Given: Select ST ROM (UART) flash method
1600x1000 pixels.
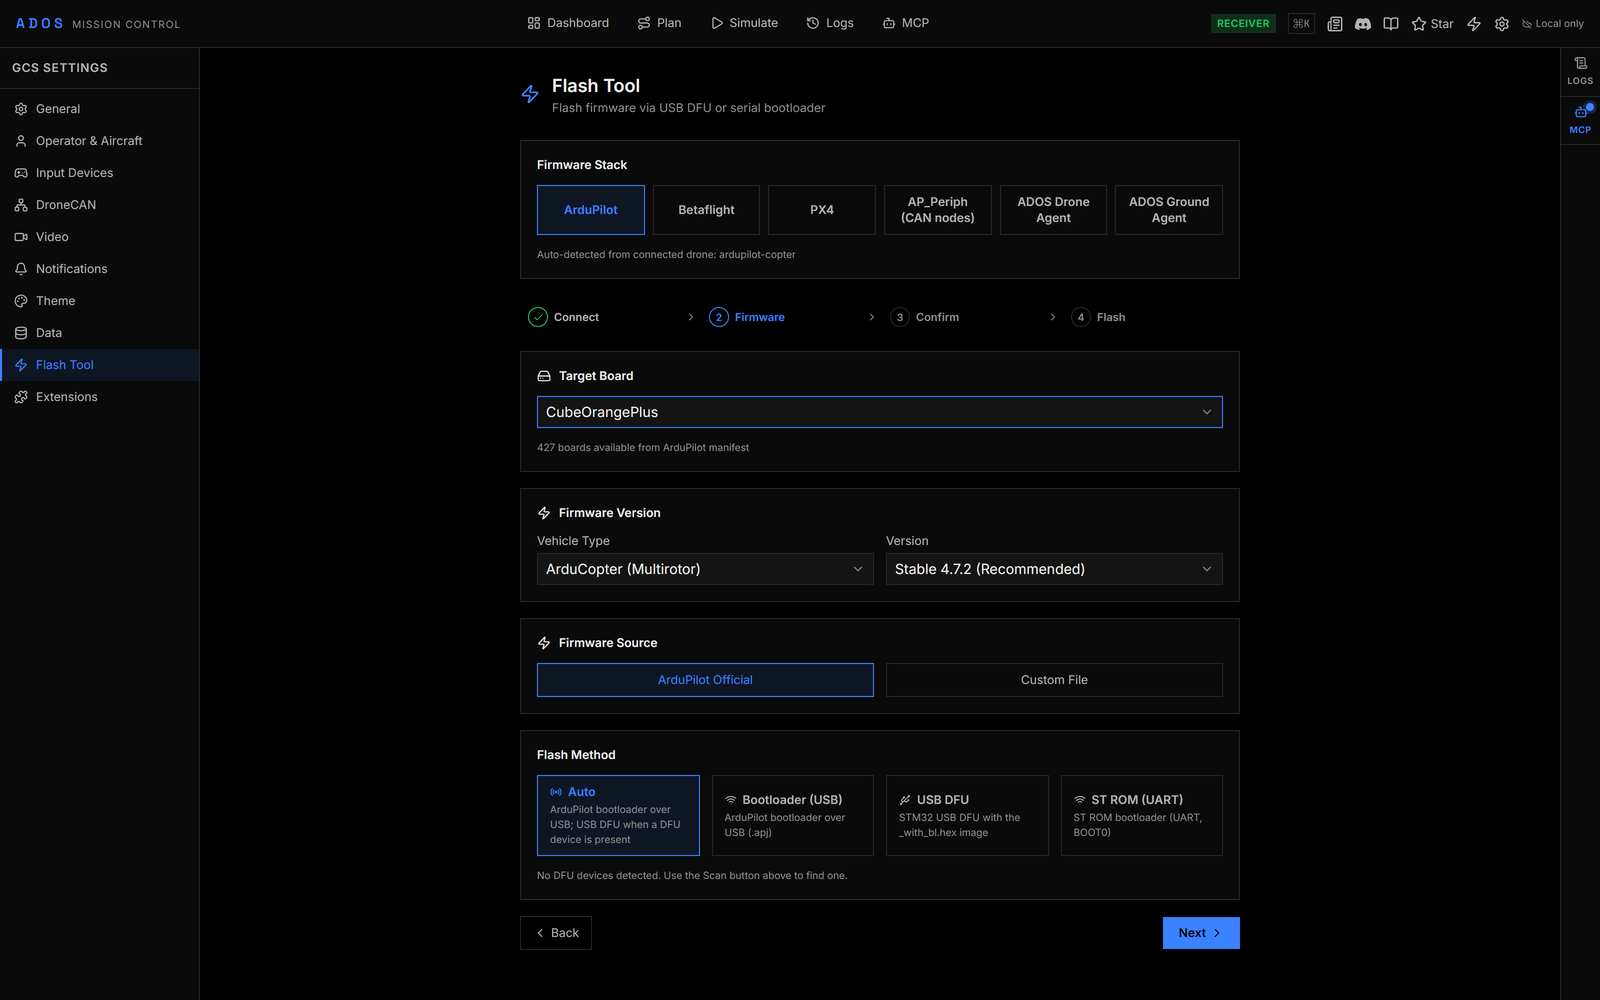Looking at the screenshot, I should 1141,815.
